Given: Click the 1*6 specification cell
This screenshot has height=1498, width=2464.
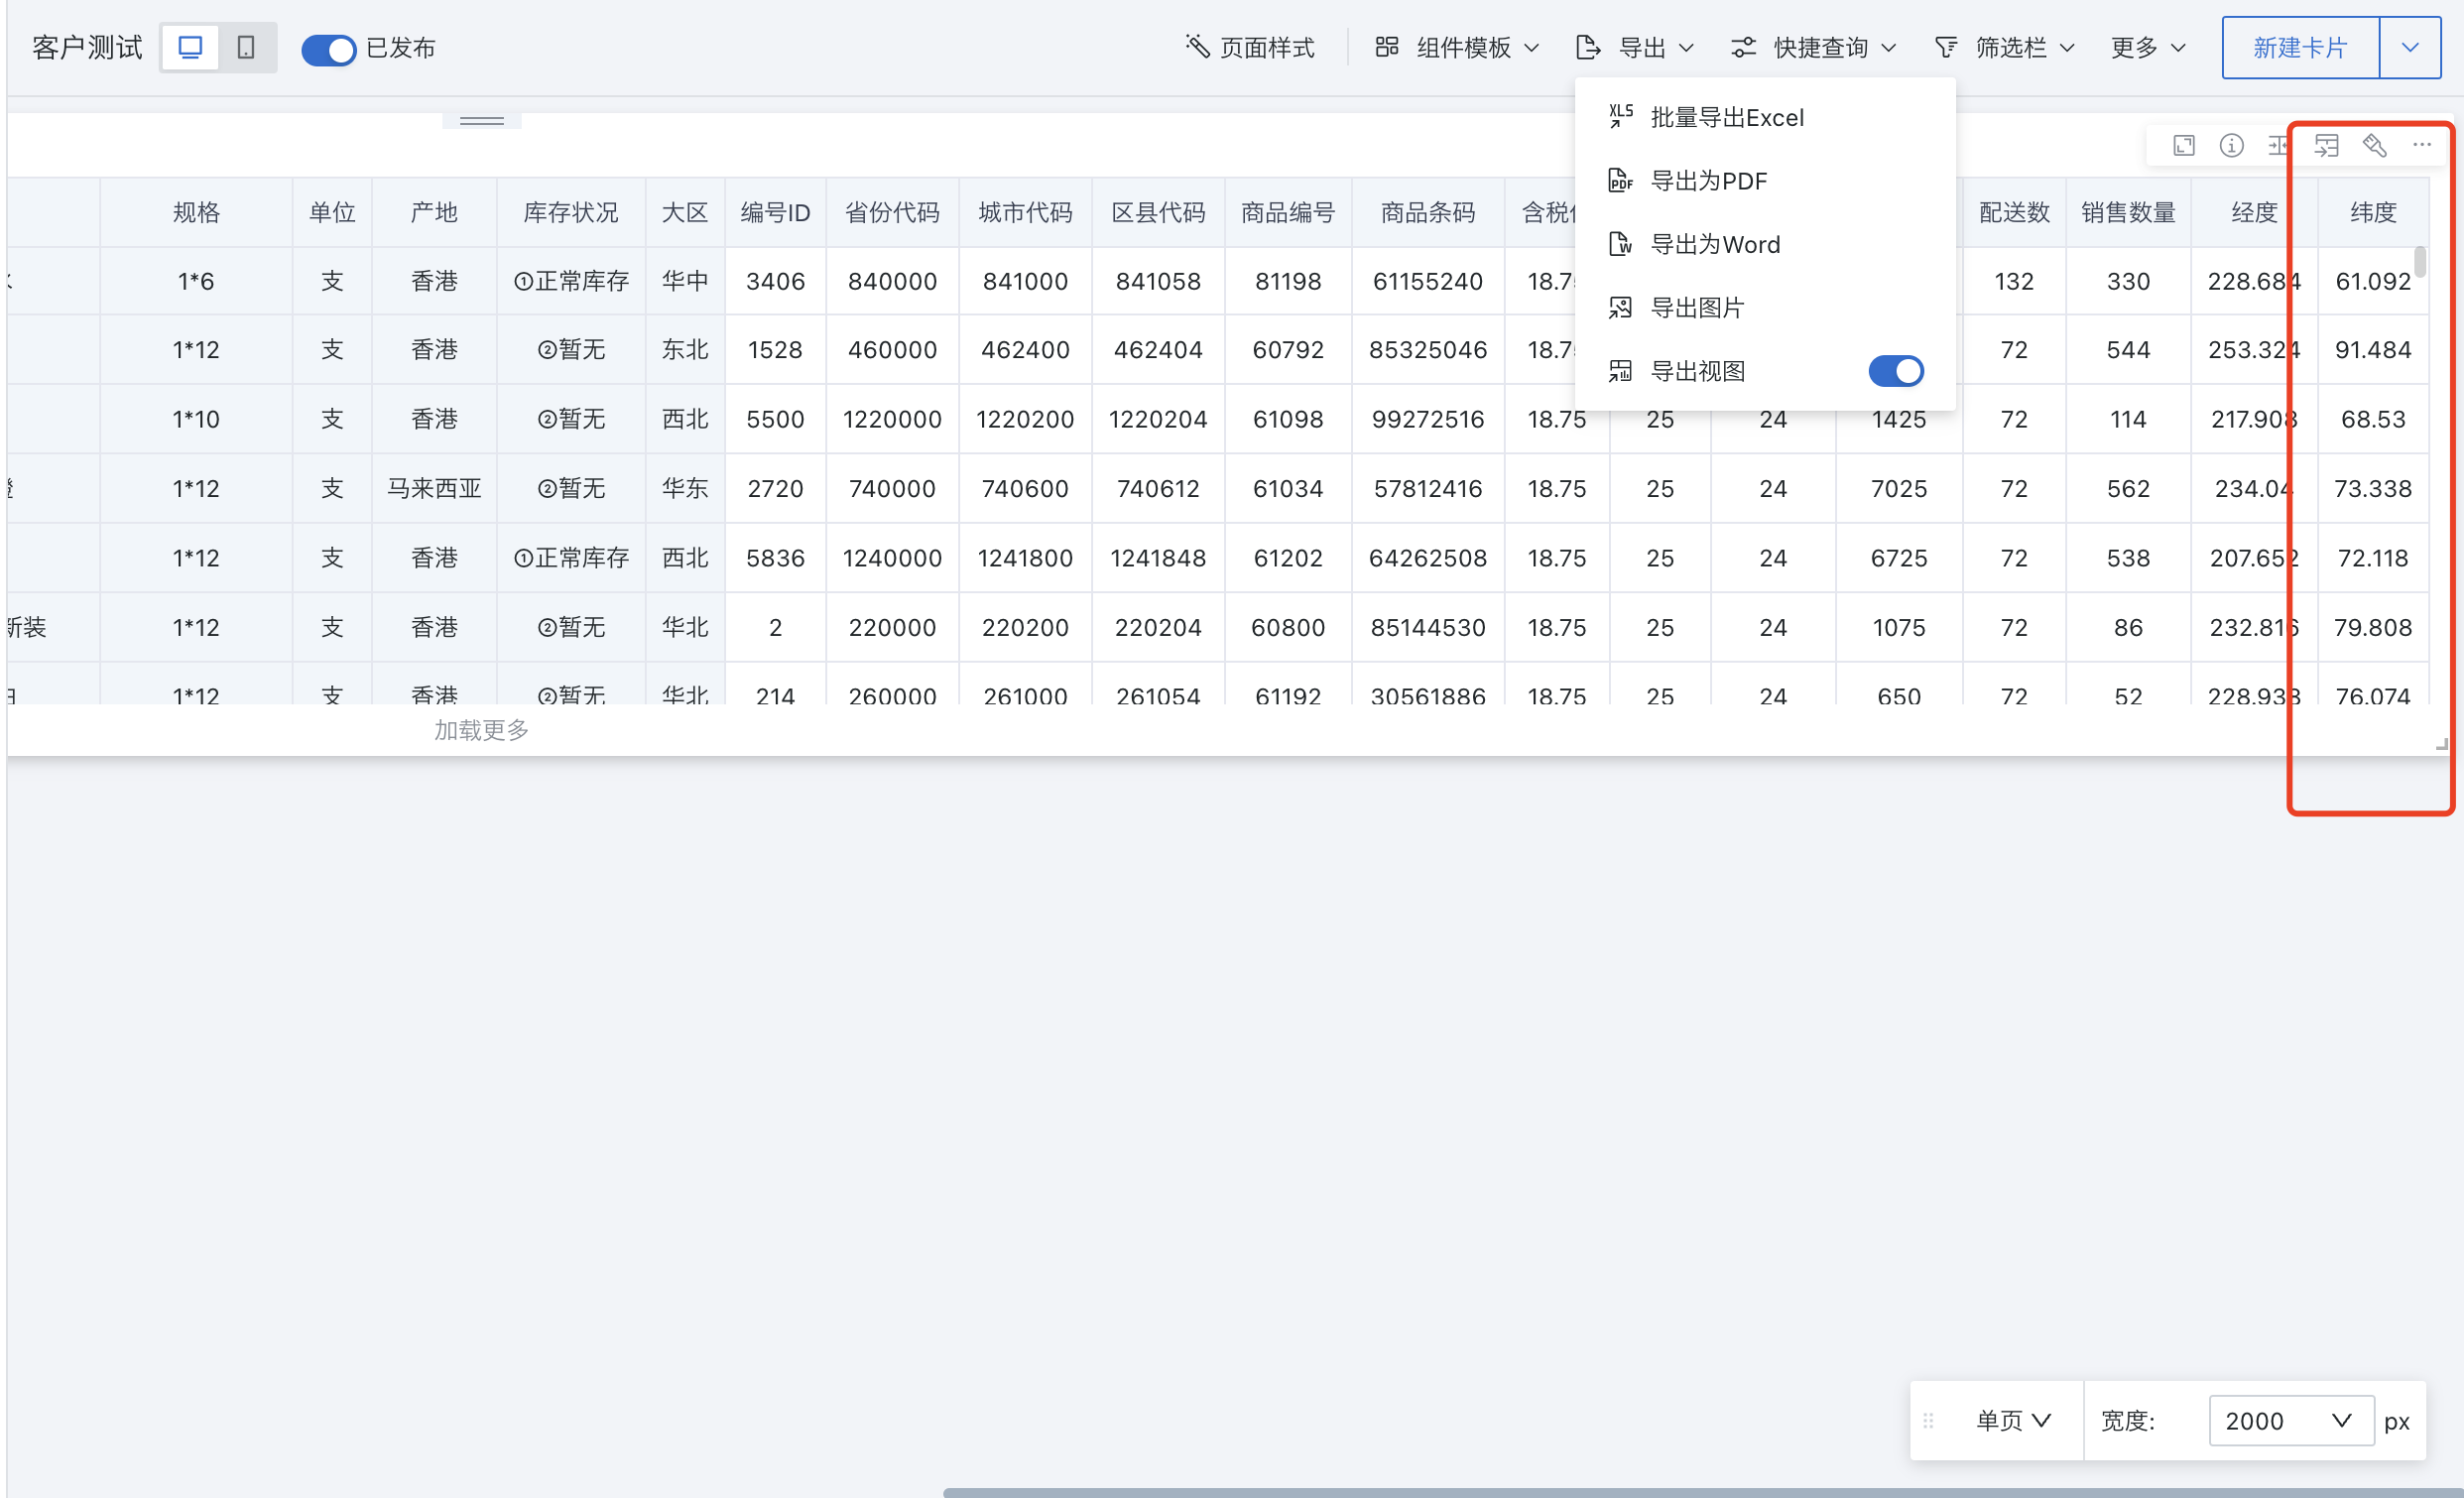Looking at the screenshot, I should pyautogui.click(x=196, y=281).
